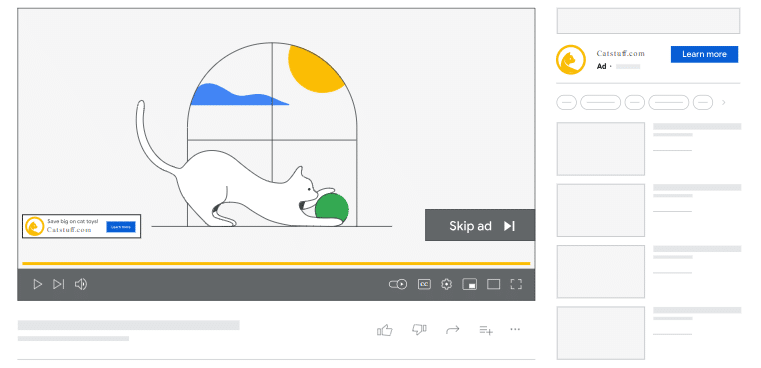Select the fourth filter chip
The image size is (761, 368).
669,102
